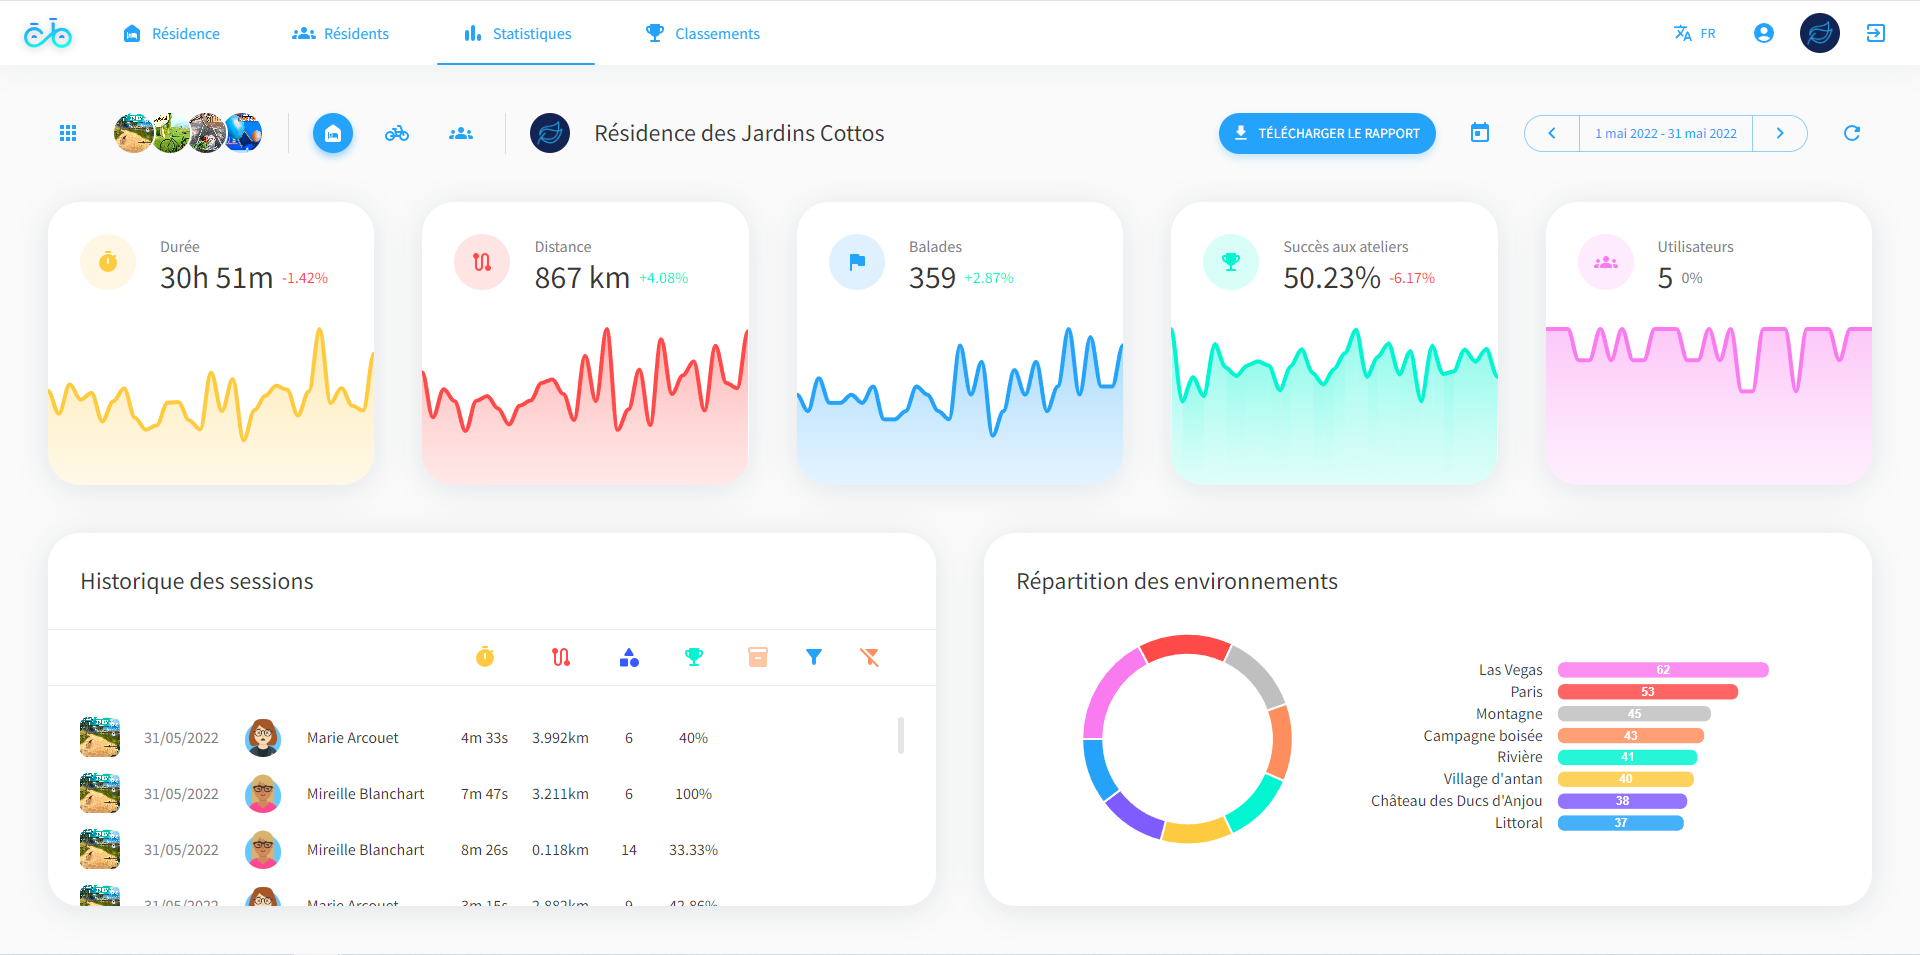The height and width of the screenshot is (955, 1920).
Task: Click the blue filter funnel icon
Action: tap(813, 657)
